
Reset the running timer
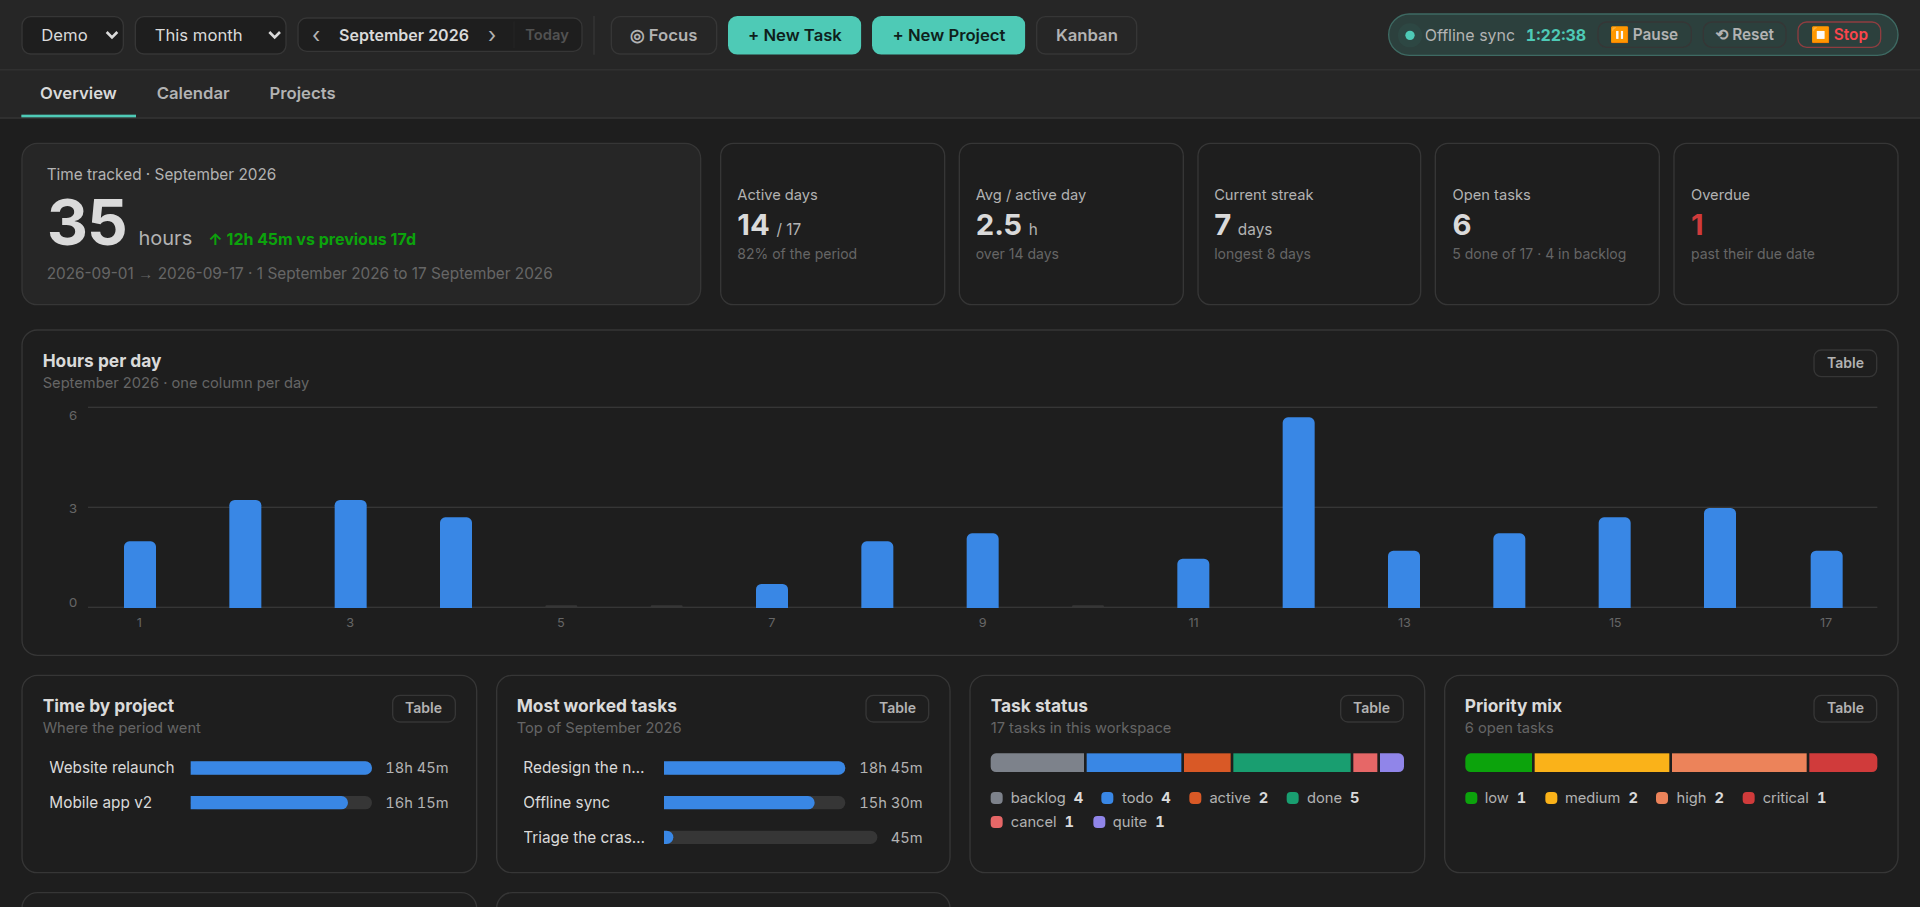pyautogui.click(x=1745, y=35)
